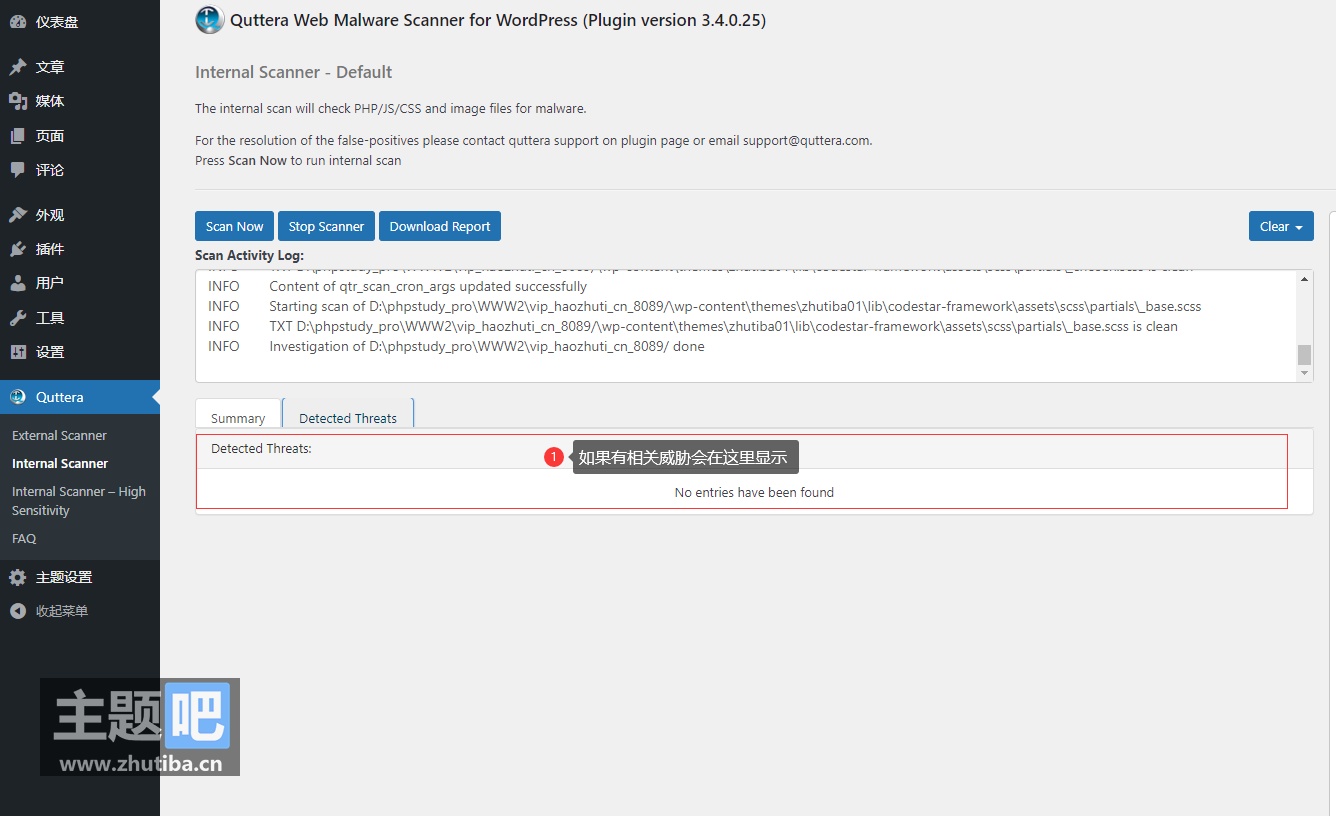This screenshot has height=816, width=1336.
Task: Click the Stop Scanner button
Action: [x=326, y=226]
